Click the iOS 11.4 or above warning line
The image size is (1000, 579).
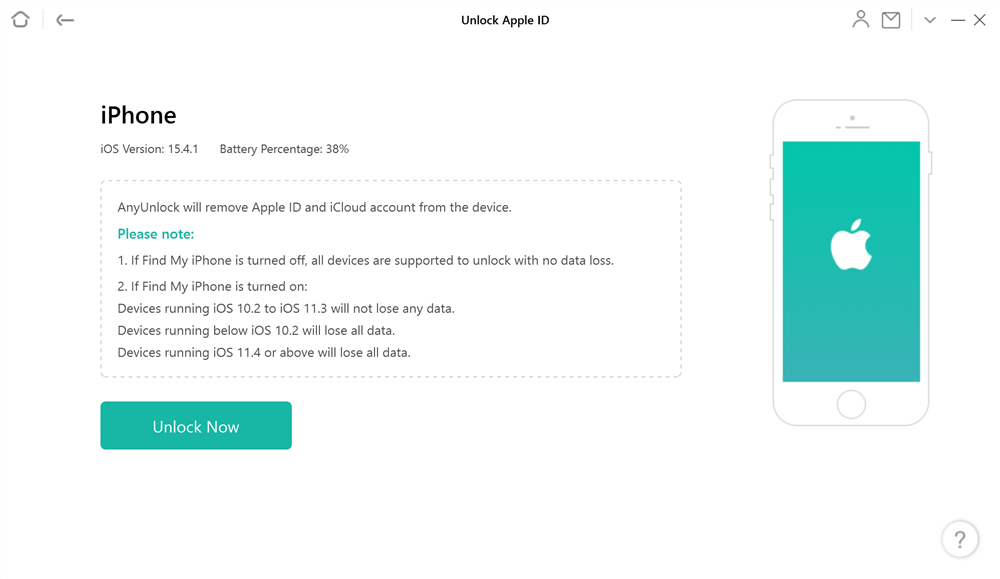(264, 353)
